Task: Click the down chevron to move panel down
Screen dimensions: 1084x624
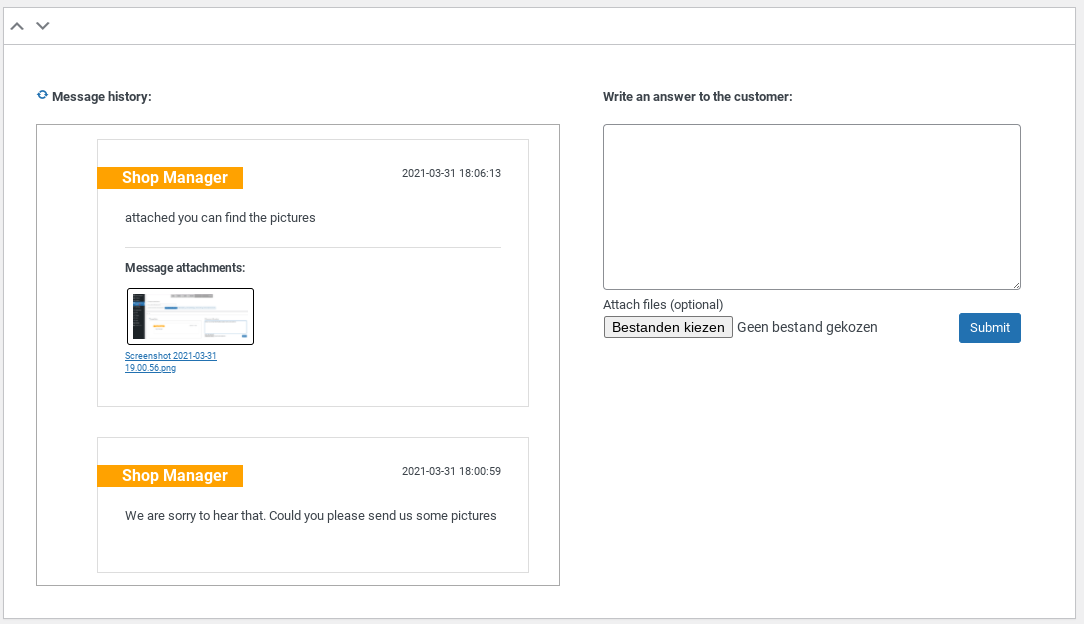Action: (43, 26)
